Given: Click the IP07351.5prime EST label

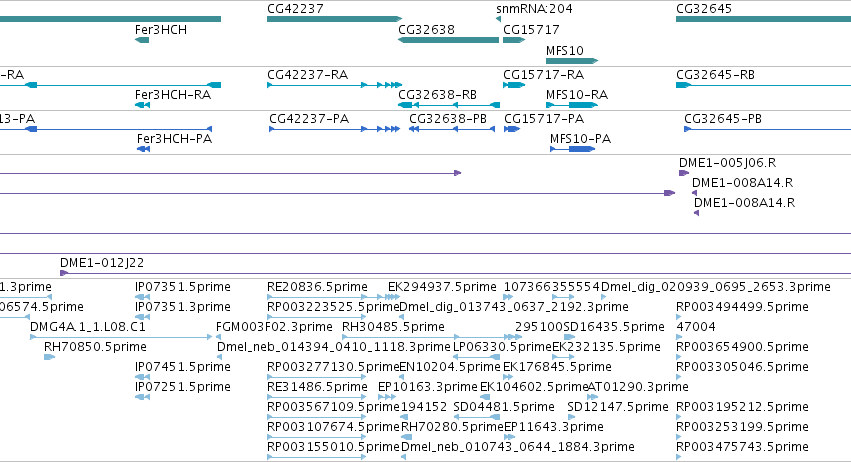Looking at the screenshot, I should pos(183,287).
